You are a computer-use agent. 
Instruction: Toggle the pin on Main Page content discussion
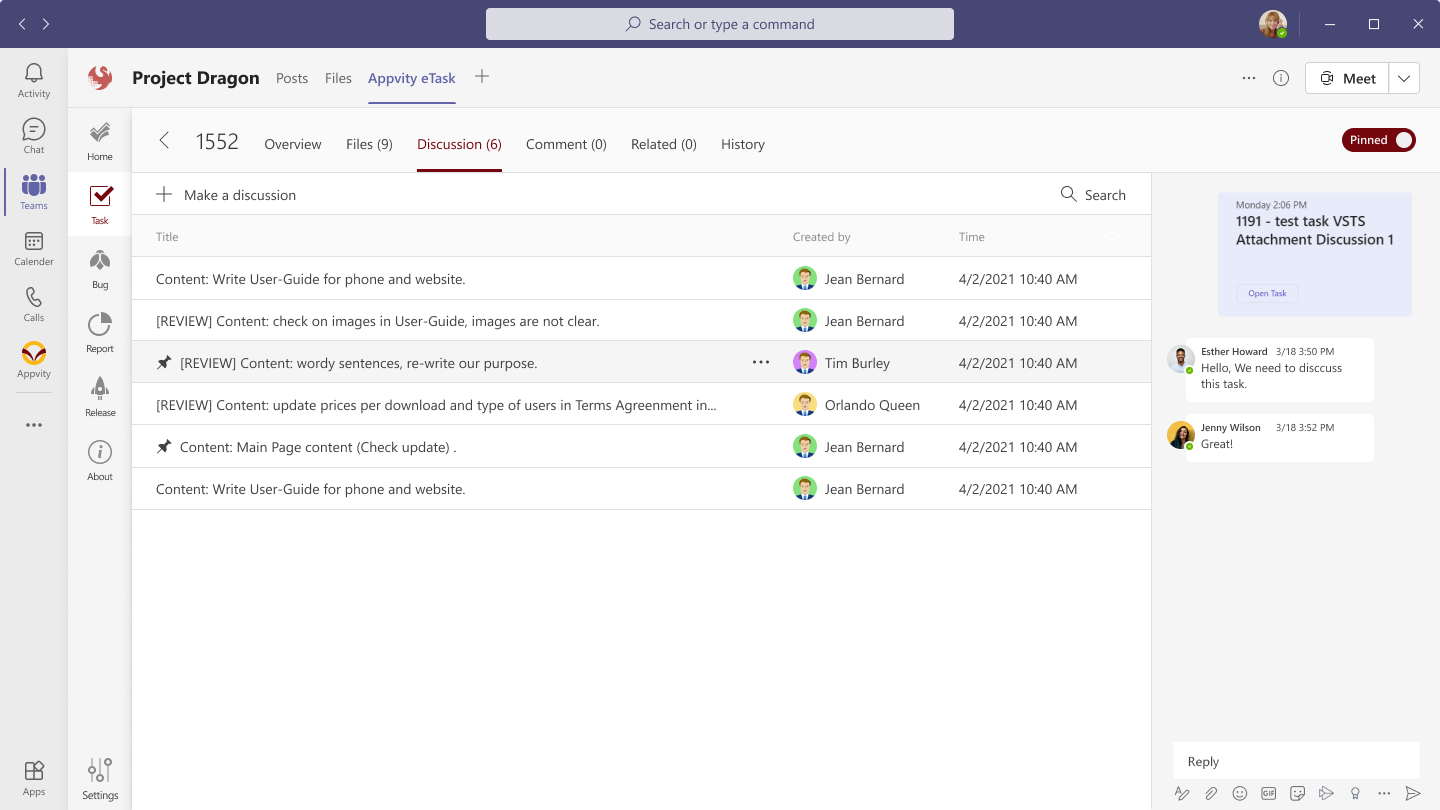tap(164, 446)
